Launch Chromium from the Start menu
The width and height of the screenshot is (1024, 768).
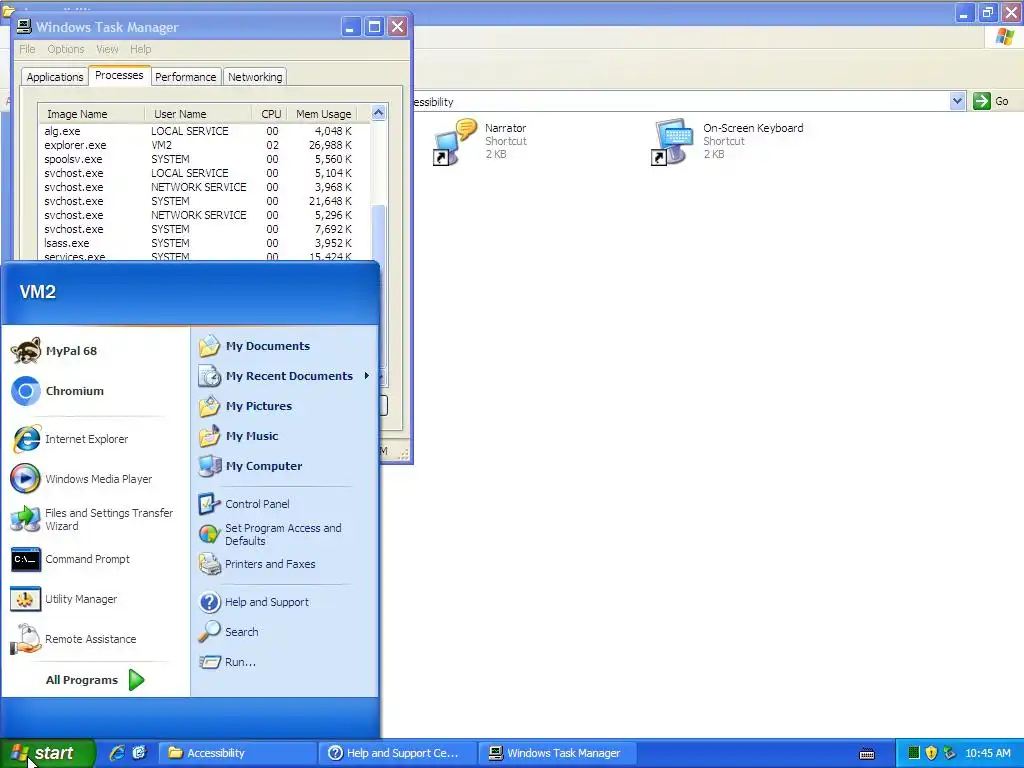(57, 391)
